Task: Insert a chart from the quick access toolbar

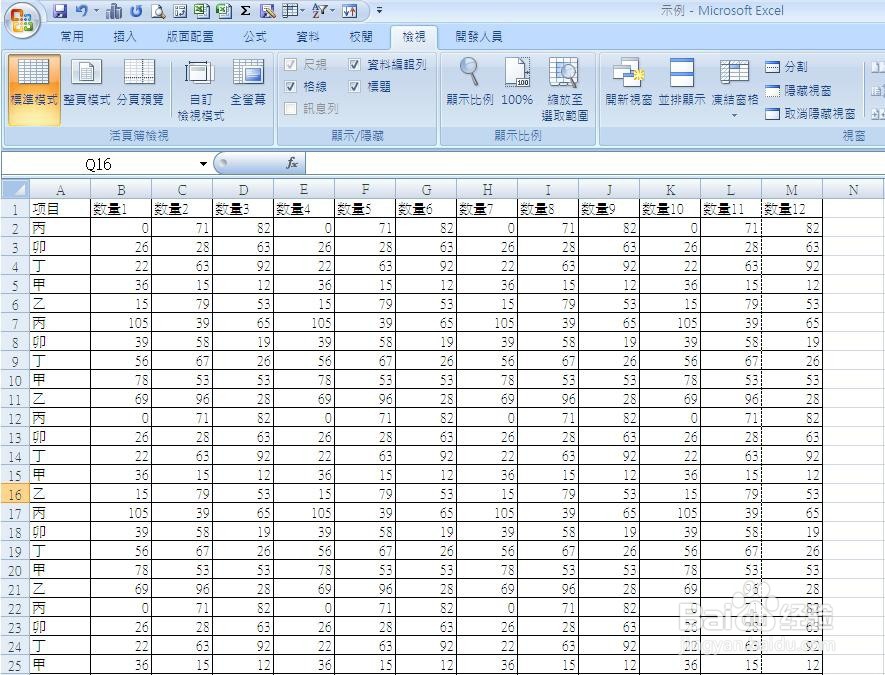Action: 114,11
